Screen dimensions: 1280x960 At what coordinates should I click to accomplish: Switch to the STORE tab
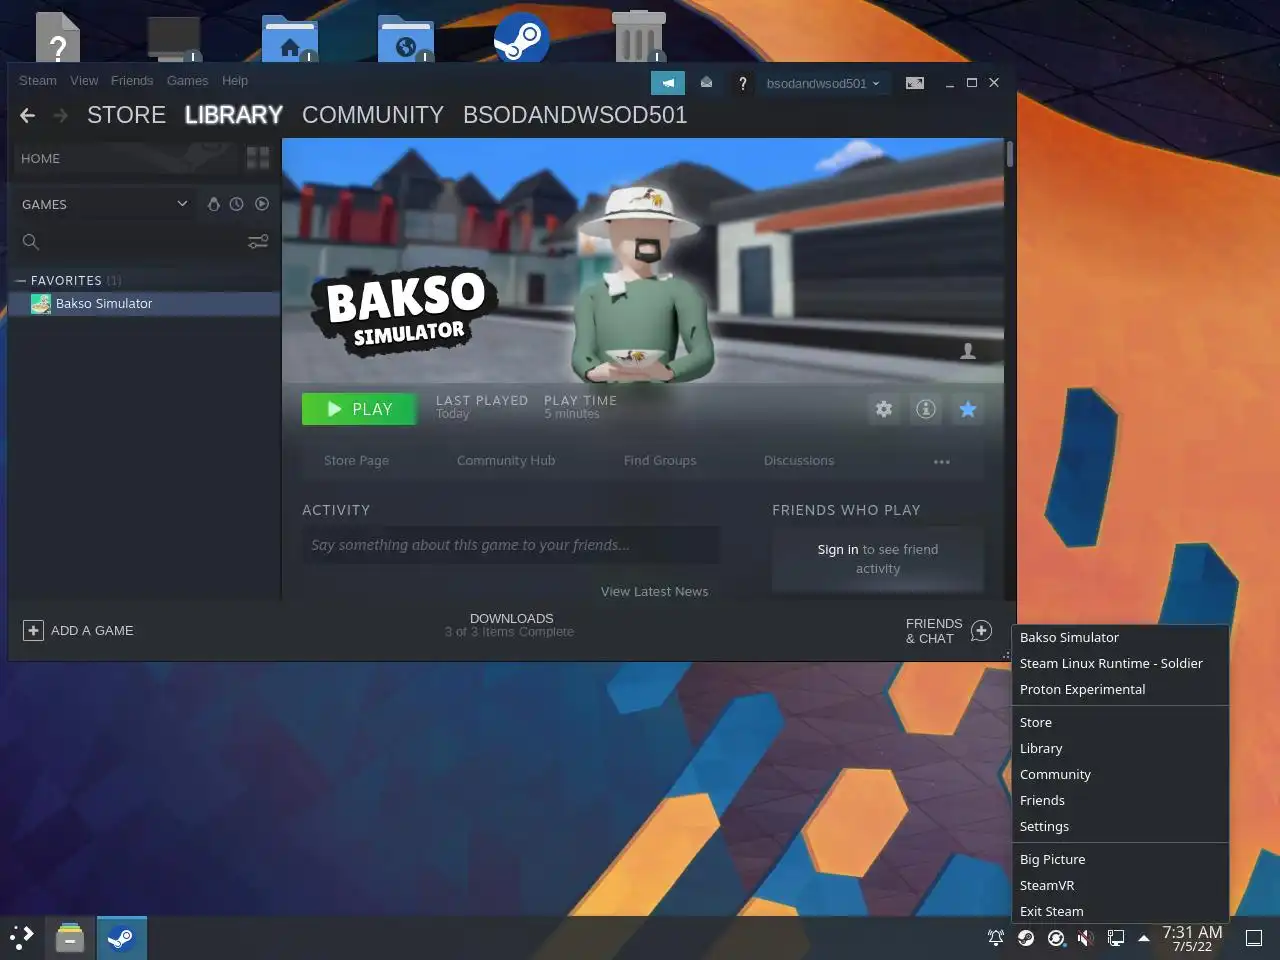click(x=126, y=115)
